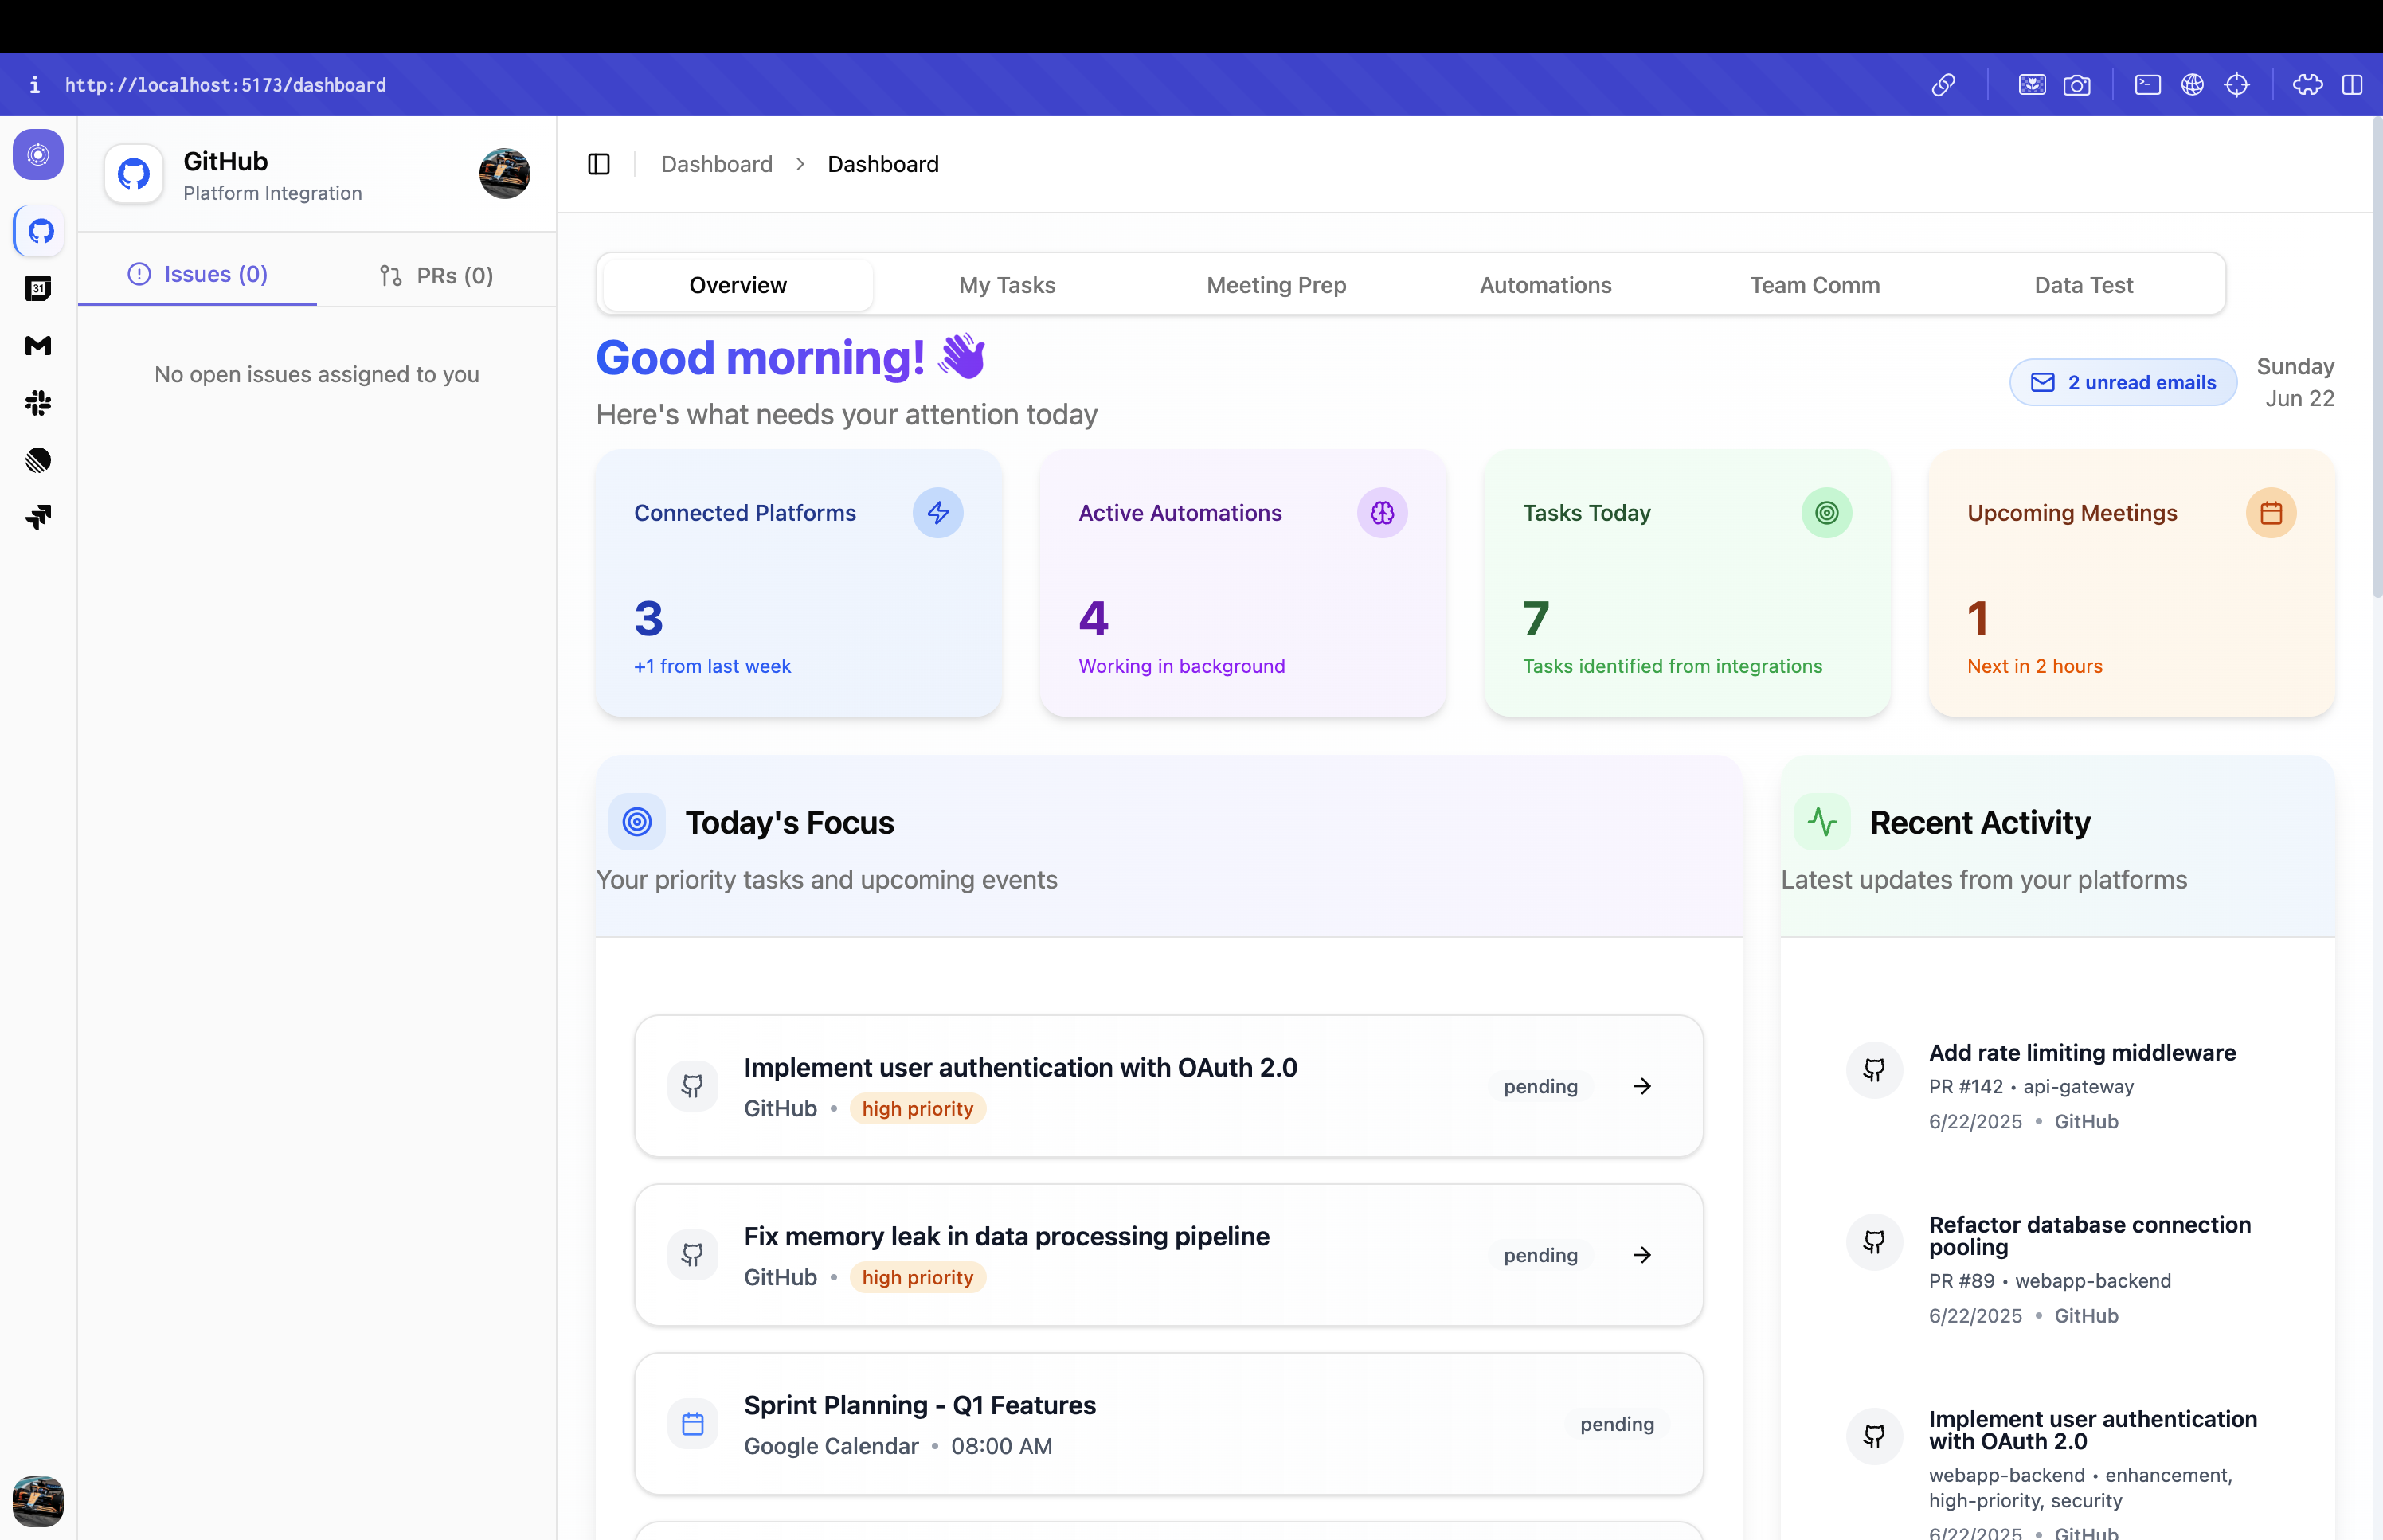The image size is (2383, 1540).
Task: Open the terminal console toolbar icon
Action: click(x=2147, y=85)
